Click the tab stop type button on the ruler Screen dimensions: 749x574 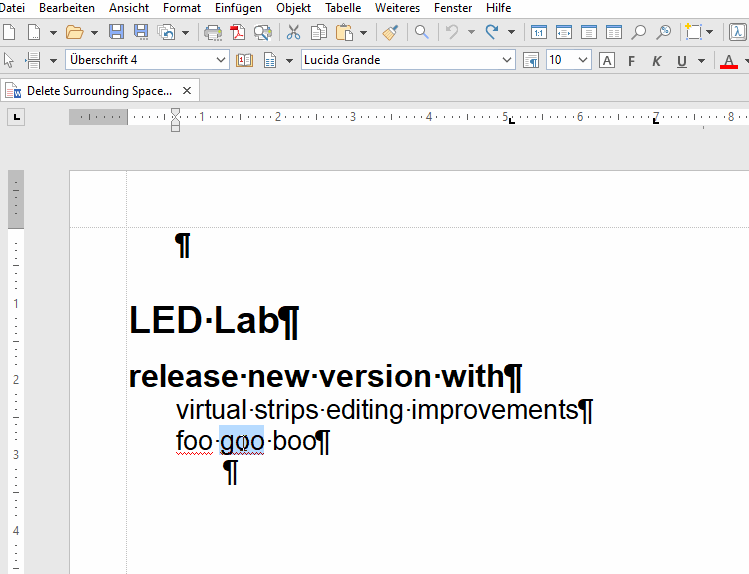[16, 118]
